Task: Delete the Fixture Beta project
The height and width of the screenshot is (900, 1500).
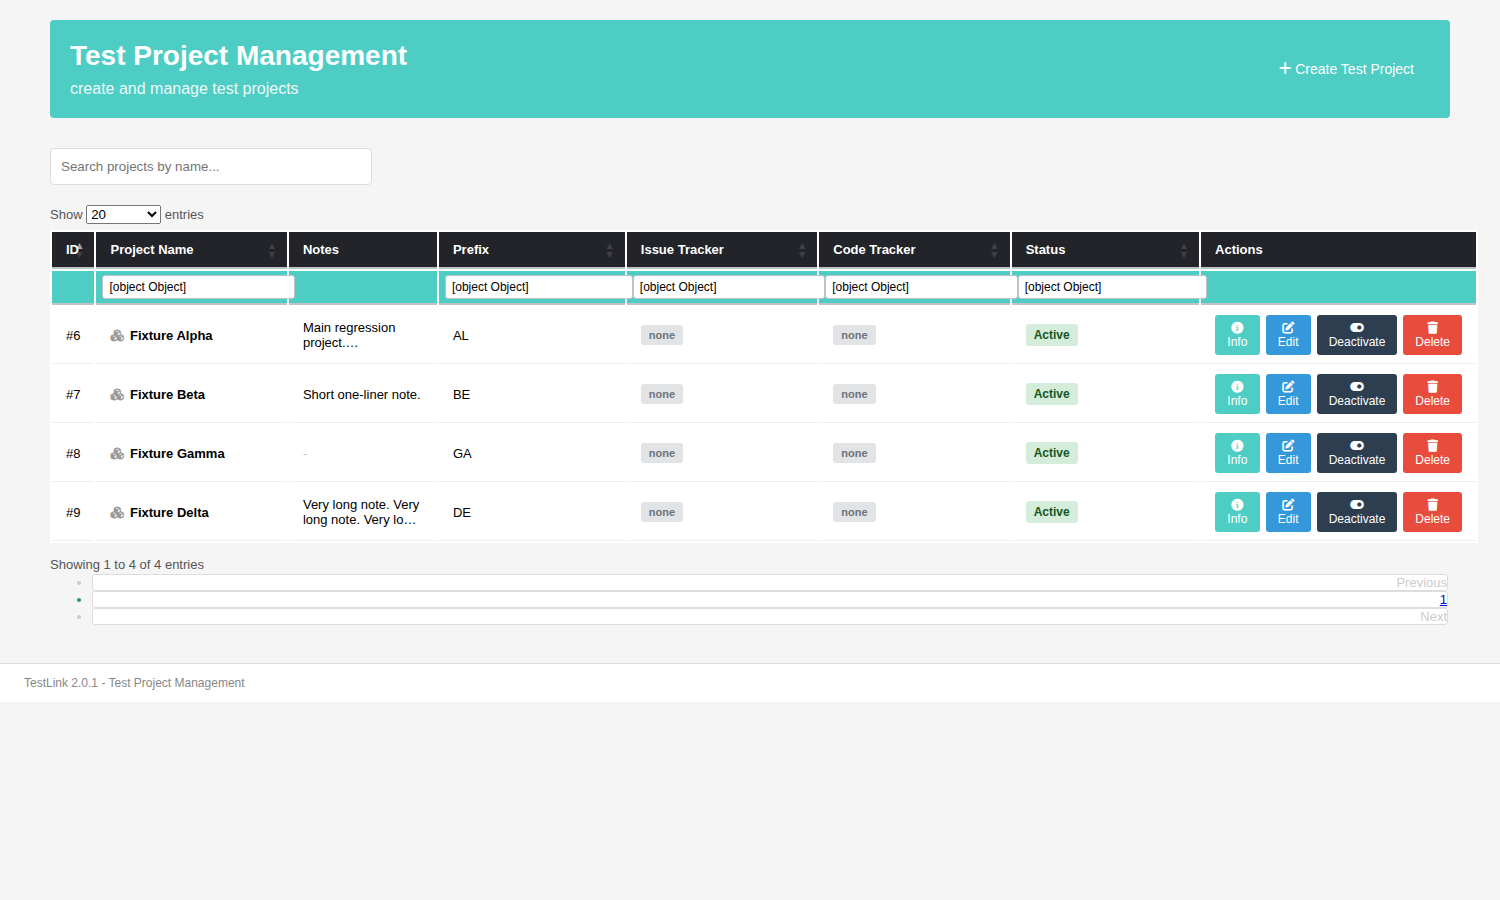Action: [1432, 394]
